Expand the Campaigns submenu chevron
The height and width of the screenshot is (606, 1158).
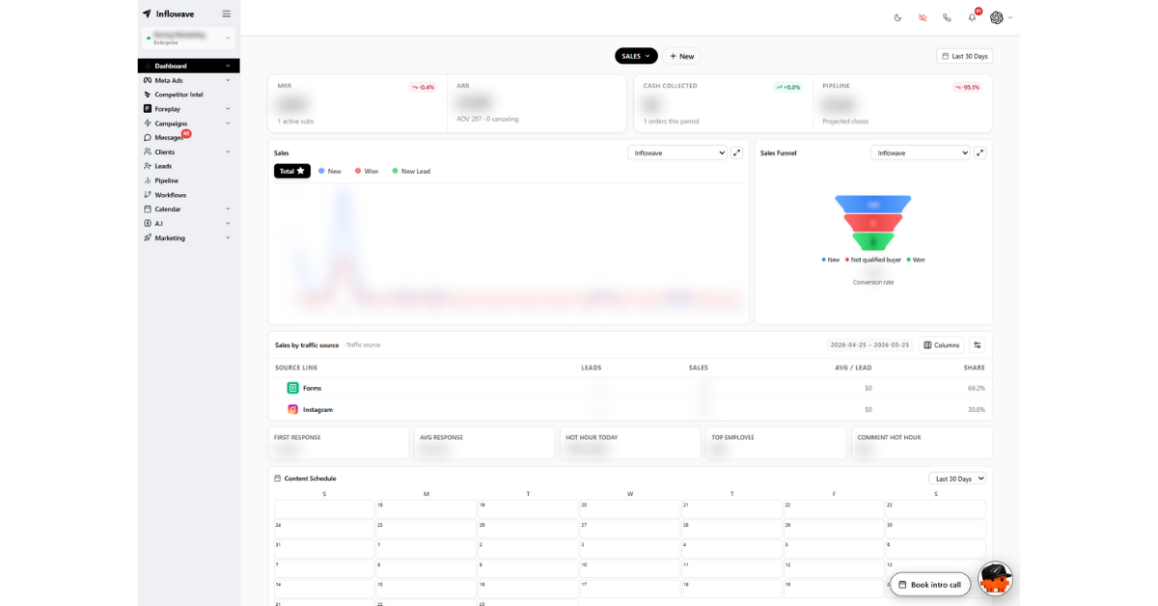[227, 123]
